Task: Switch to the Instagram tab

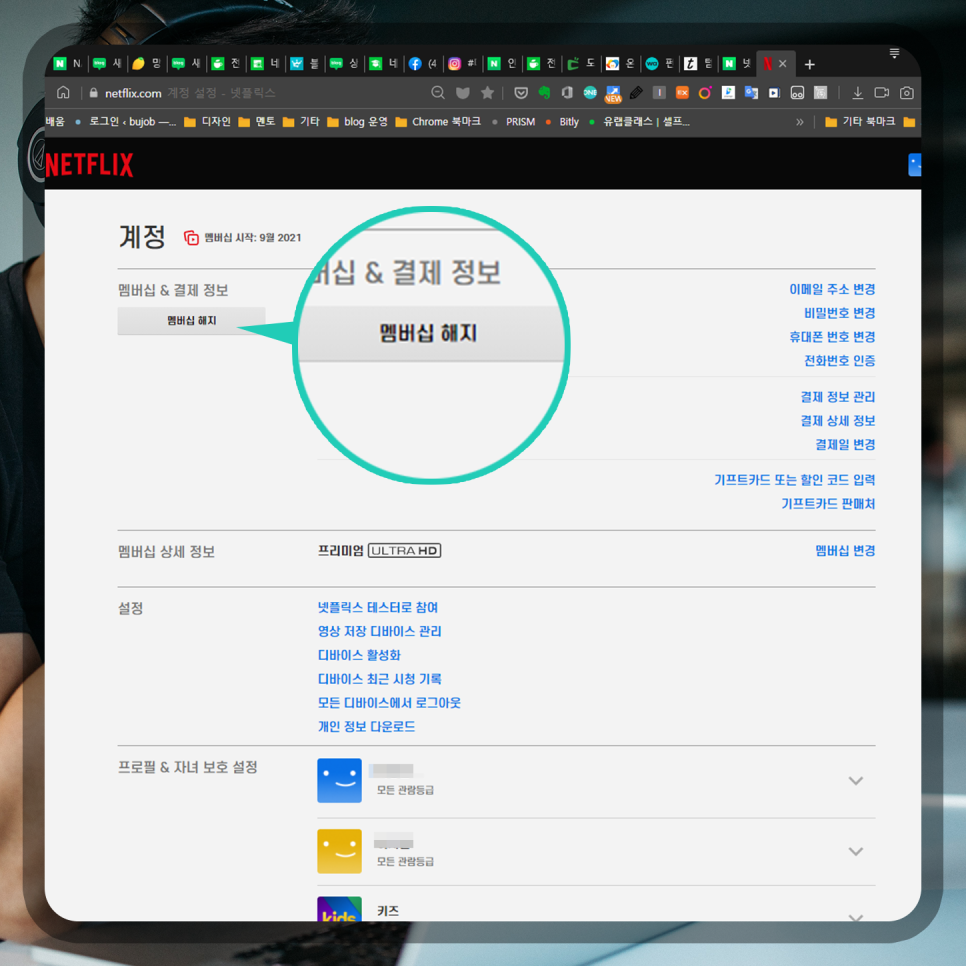Action: point(463,63)
